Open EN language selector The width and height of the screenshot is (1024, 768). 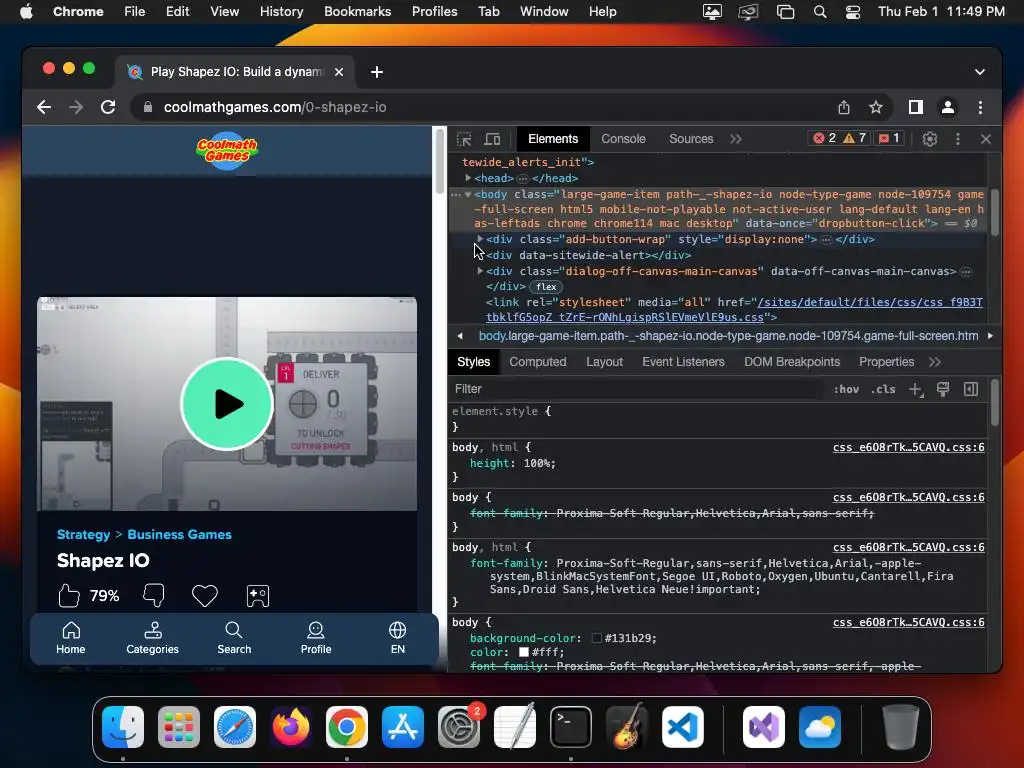[x=398, y=638]
